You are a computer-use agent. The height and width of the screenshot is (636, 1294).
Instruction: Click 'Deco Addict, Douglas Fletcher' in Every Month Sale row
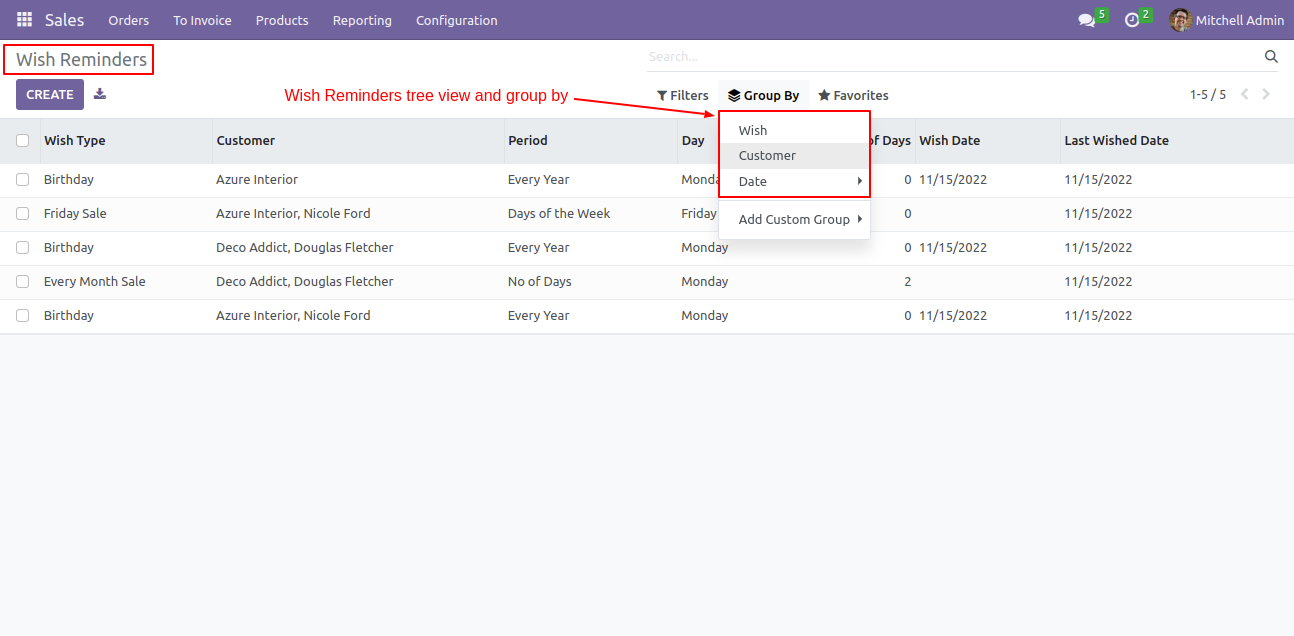pyautogui.click(x=305, y=282)
